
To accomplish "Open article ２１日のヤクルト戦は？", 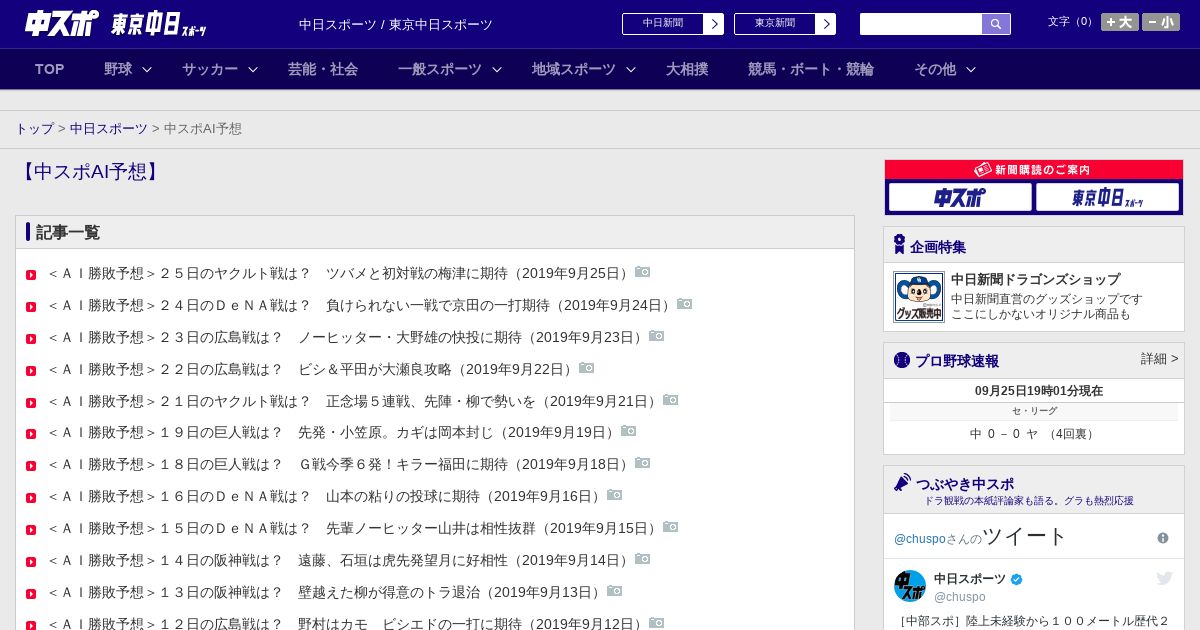I will tap(354, 401).
